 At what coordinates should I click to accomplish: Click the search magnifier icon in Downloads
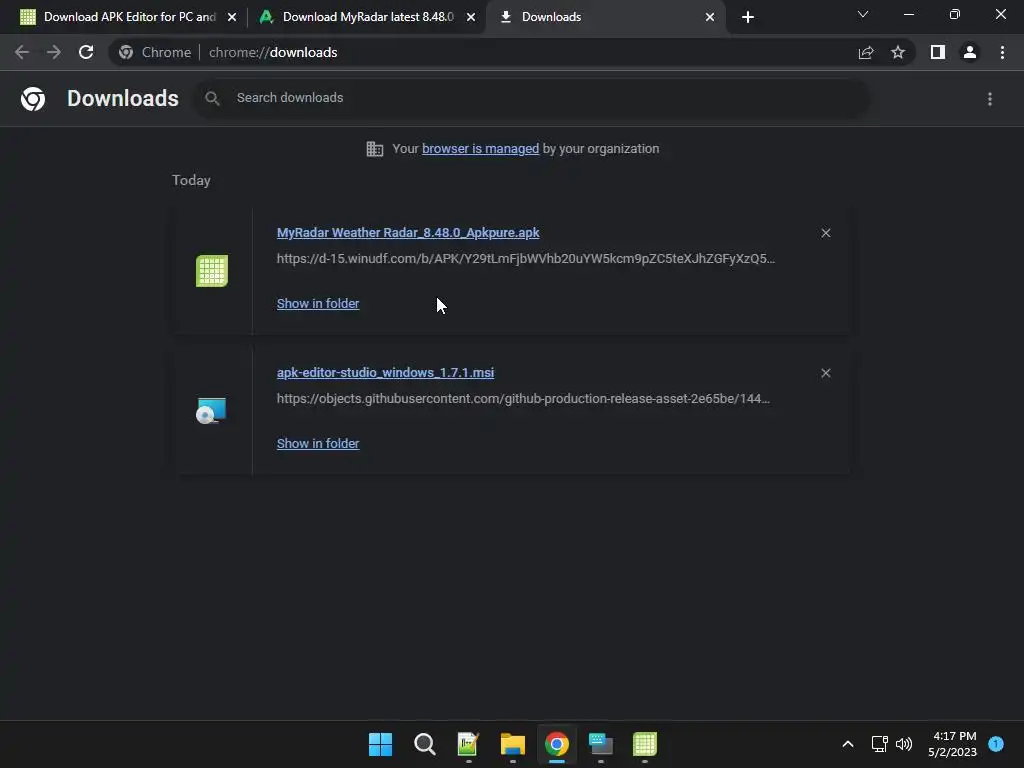click(x=212, y=98)
